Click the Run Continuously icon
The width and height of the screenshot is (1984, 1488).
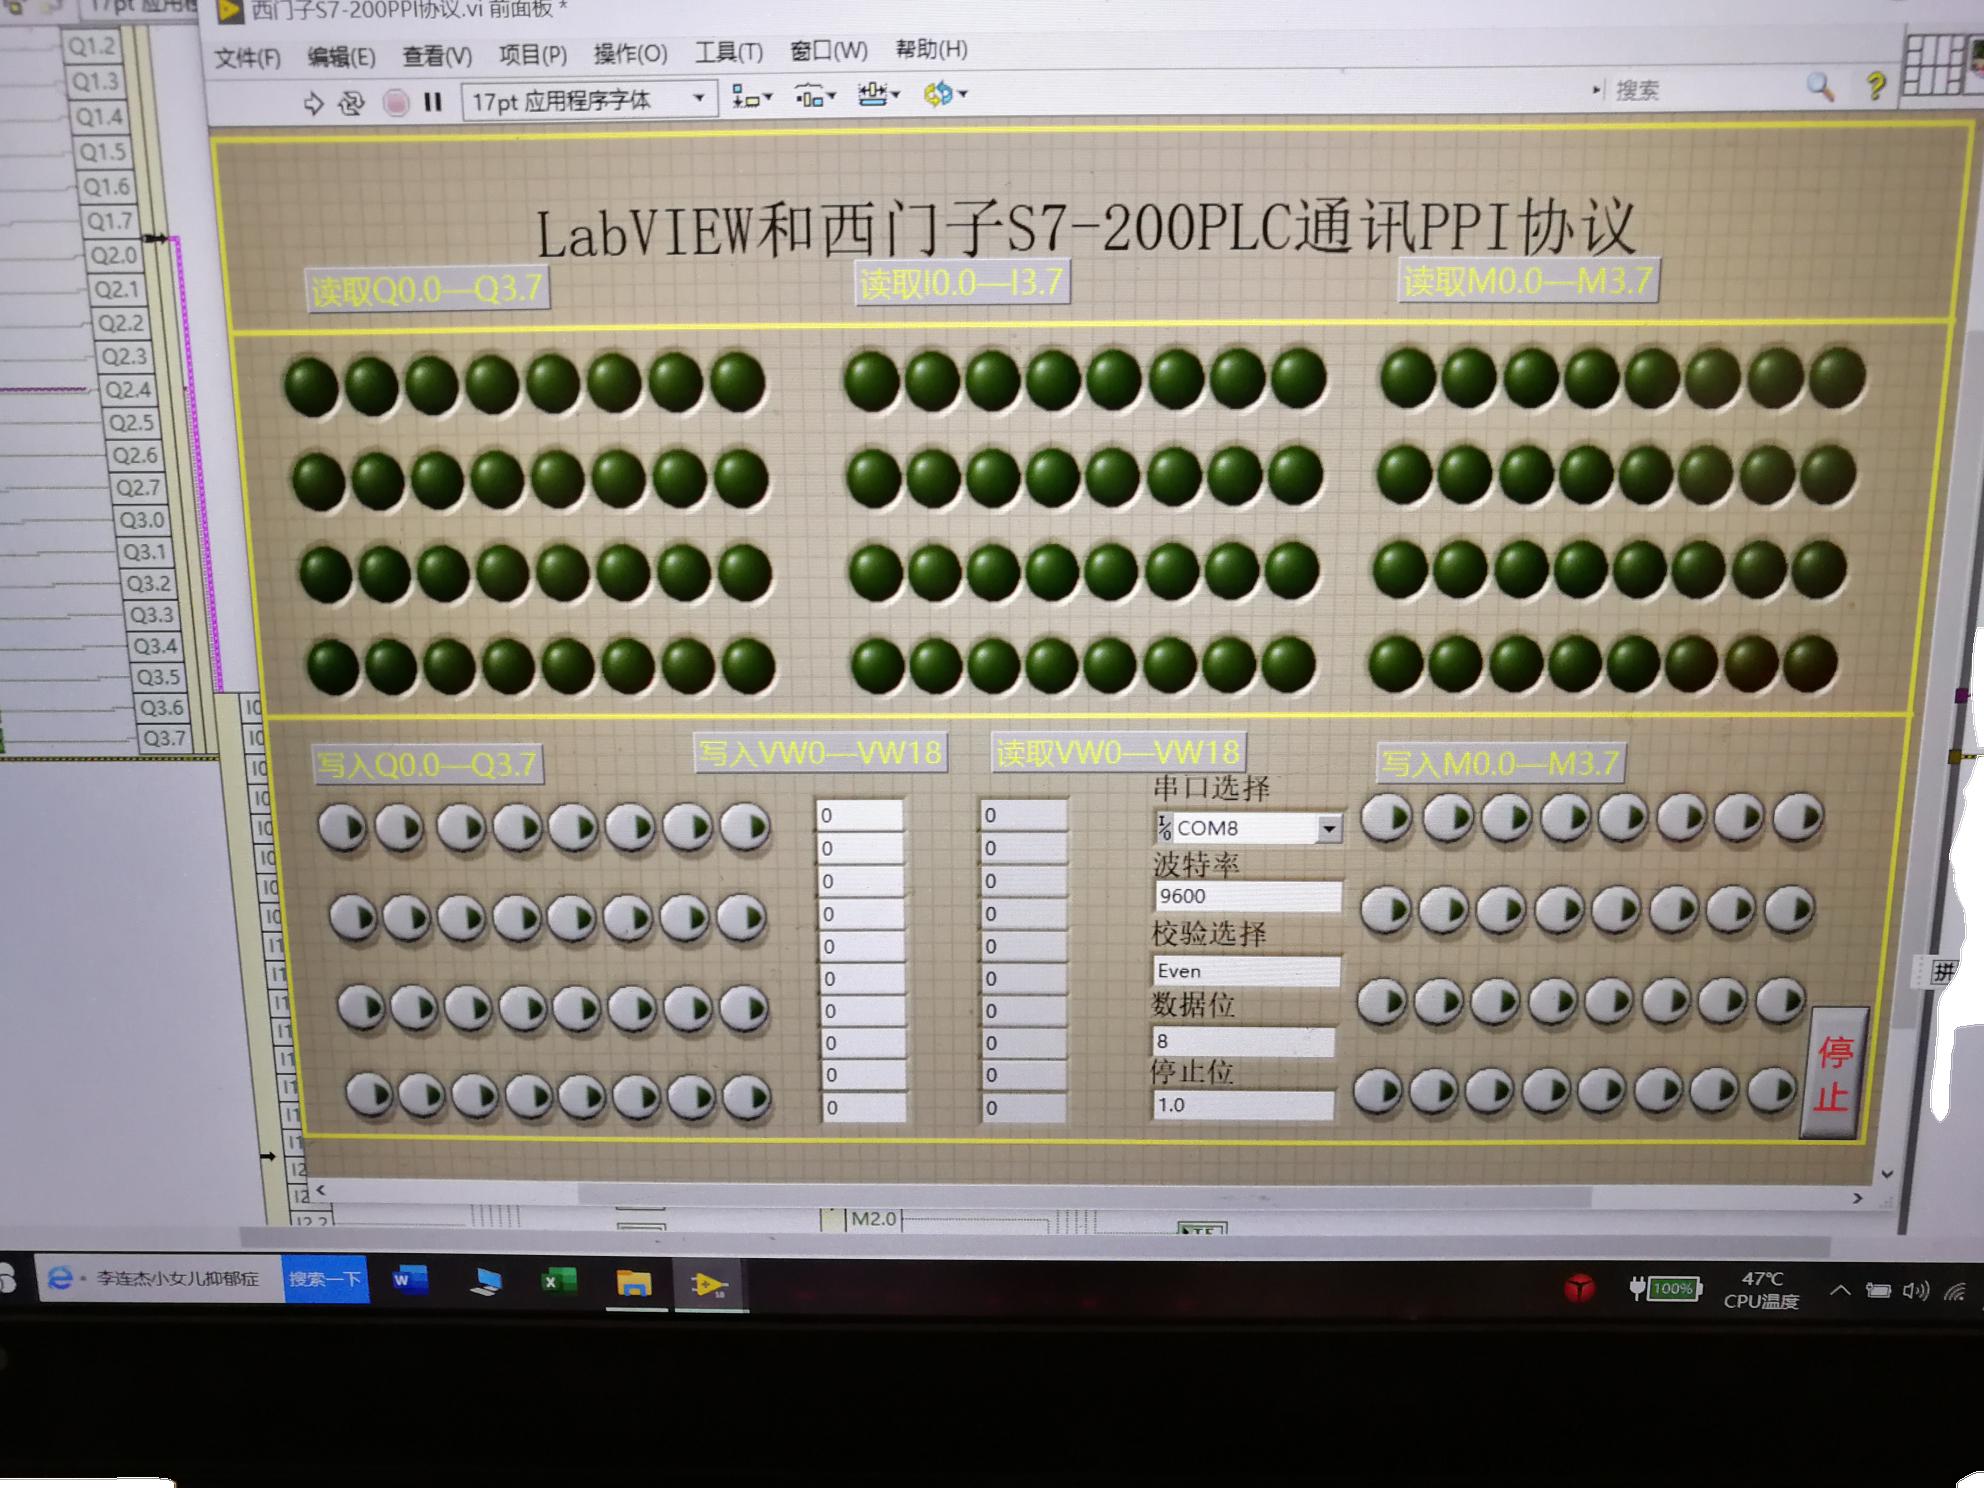(352, 102)
